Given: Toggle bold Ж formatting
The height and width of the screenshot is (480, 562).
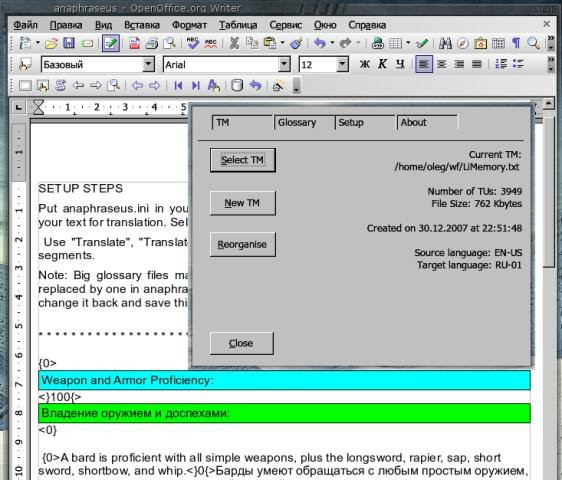Looking at the screenshot, I should coord(365,65).
